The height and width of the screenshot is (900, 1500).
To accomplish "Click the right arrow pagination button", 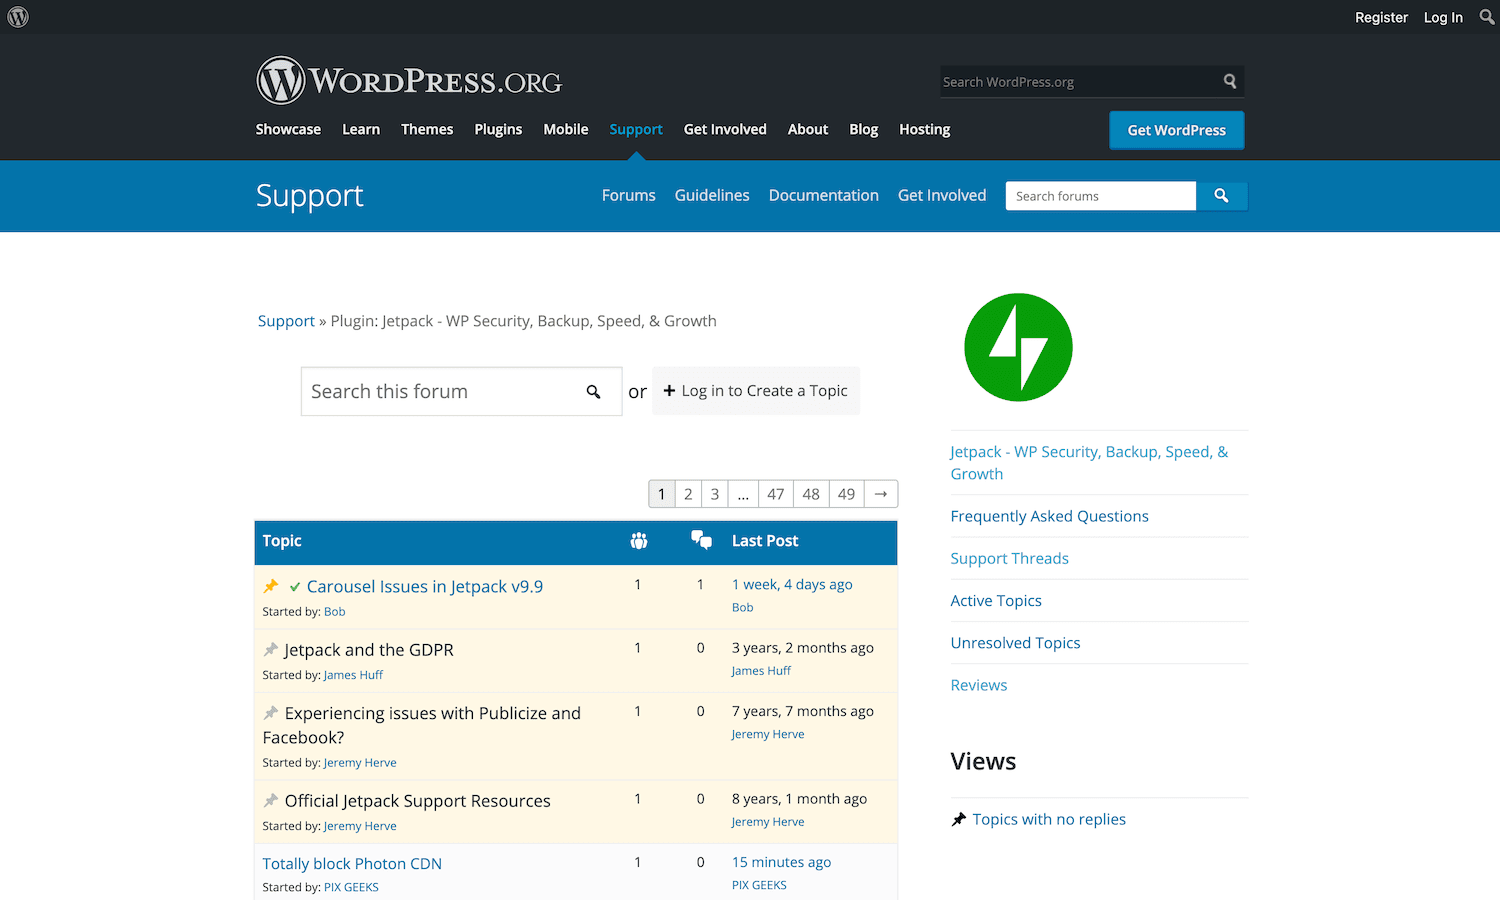I will coord(880,493).
